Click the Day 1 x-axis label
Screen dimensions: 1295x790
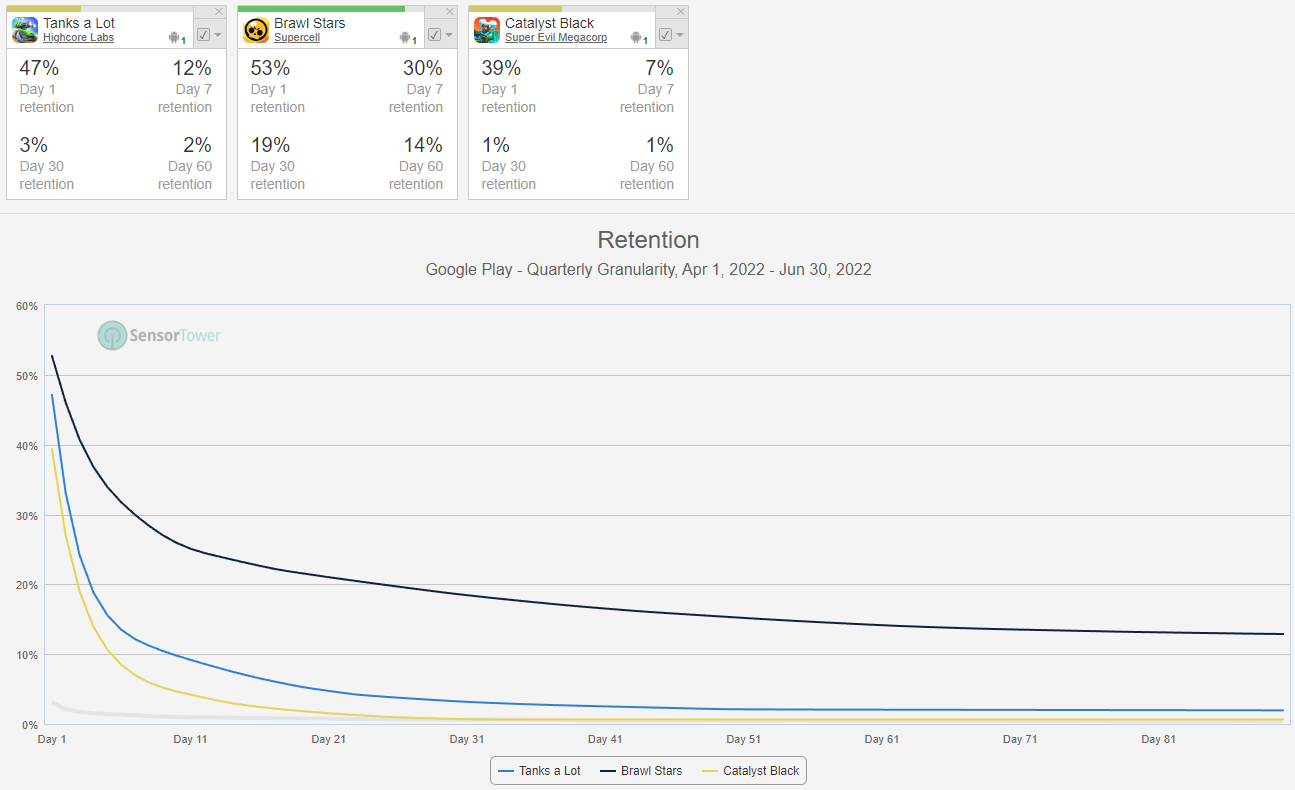pyautogui.click(x=52, y=740)
